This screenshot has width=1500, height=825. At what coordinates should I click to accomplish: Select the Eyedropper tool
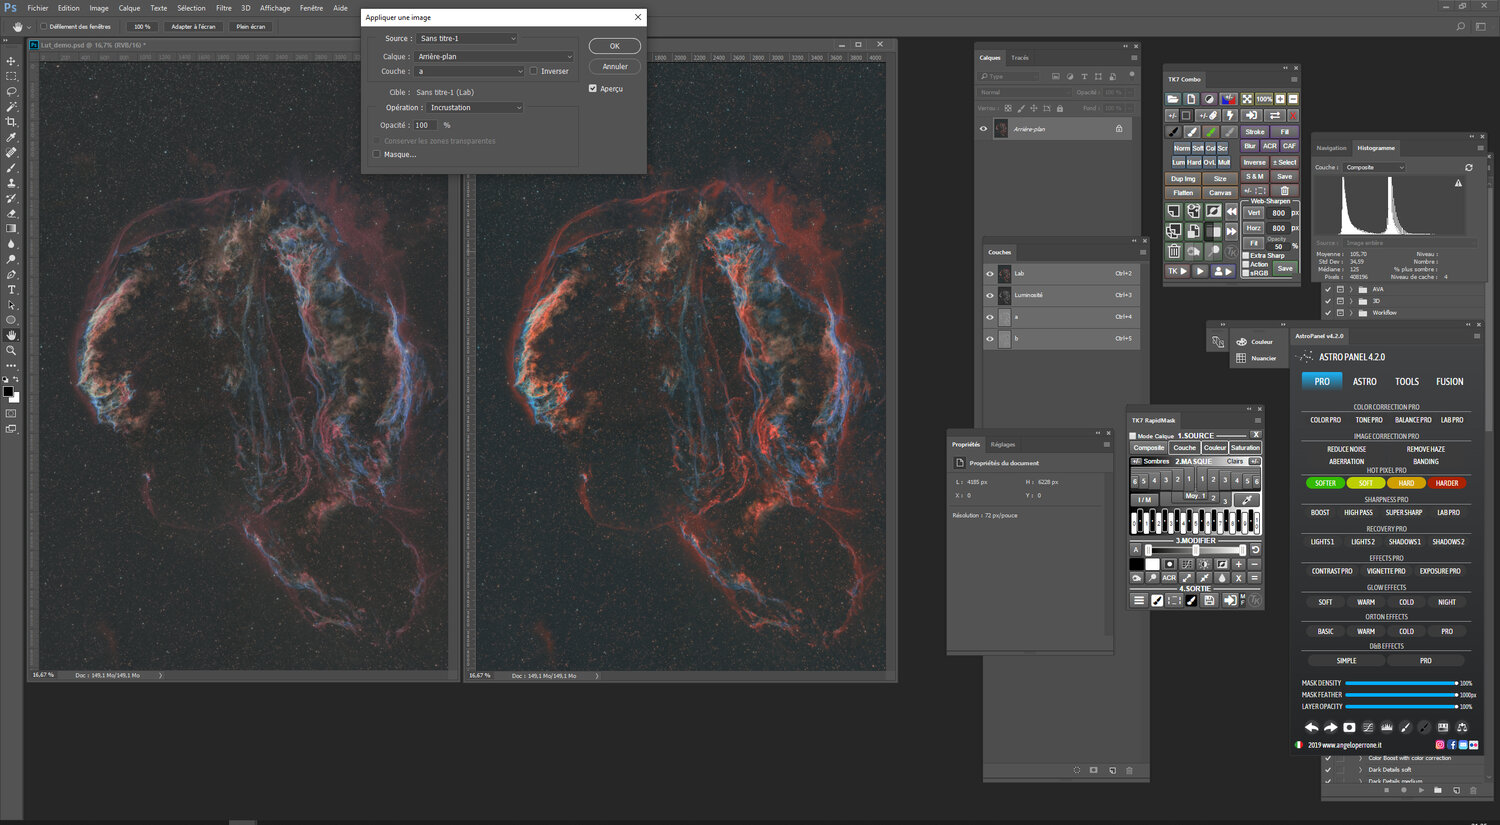(x=11, y=137)
